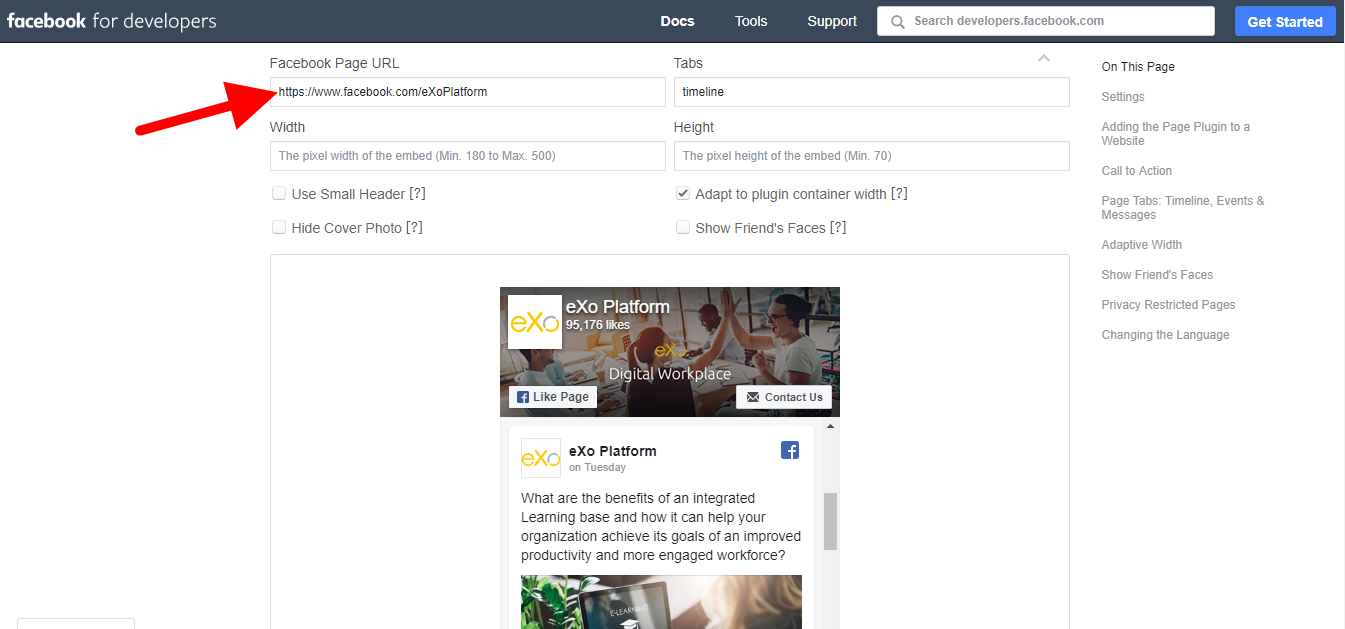Go to Settings section link
The width and height of the screenshot is (1345, 629).
click(x=1123, y=97)
